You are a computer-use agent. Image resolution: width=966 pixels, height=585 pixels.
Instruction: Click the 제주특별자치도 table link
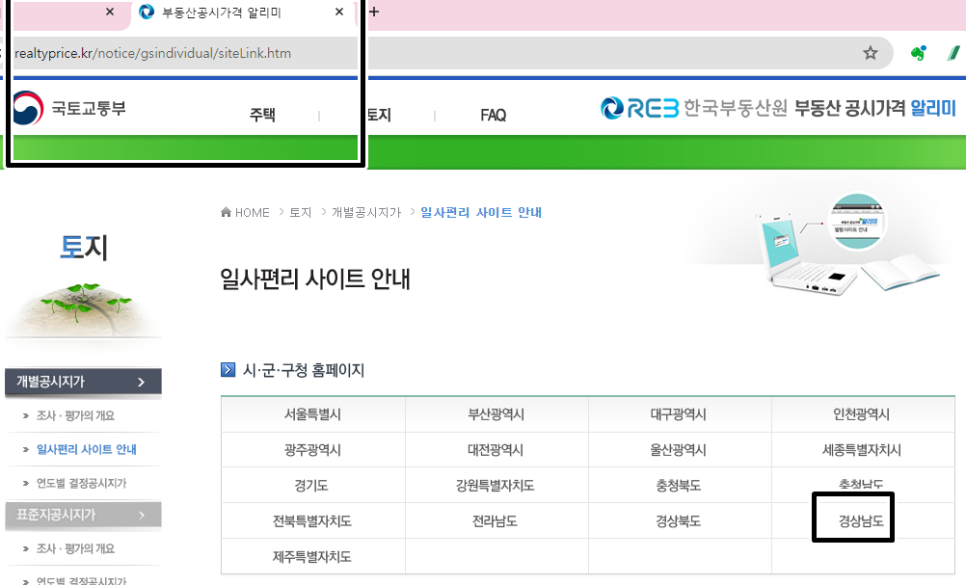[x=310, y=556]
